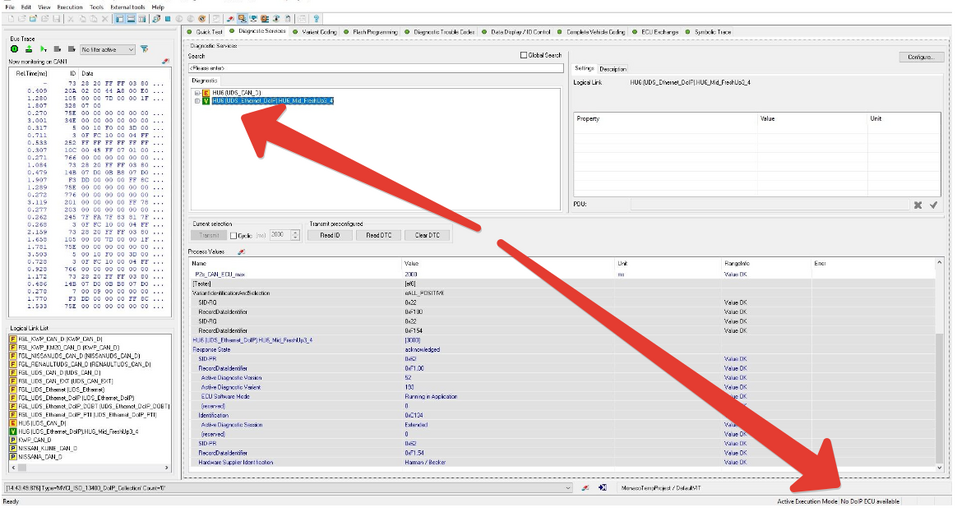Expand the HU6 (UDS_CAN_D) tree node
Viewport: 957px width, 512px height.
point(197,93)
